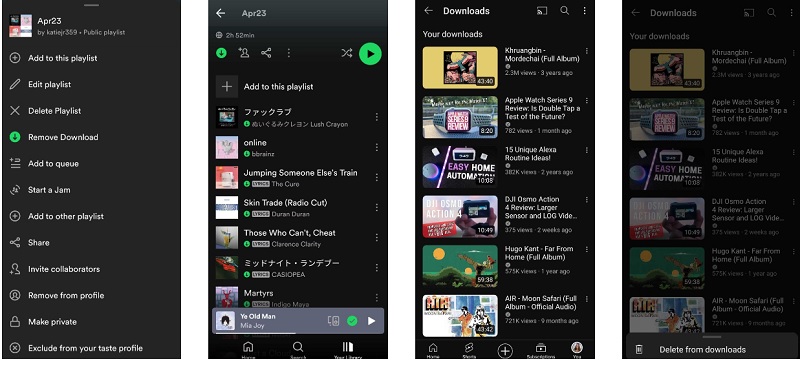
Task: Tap album art for Those Who Can't, Cheat
Action: click(x=227, y=237)
